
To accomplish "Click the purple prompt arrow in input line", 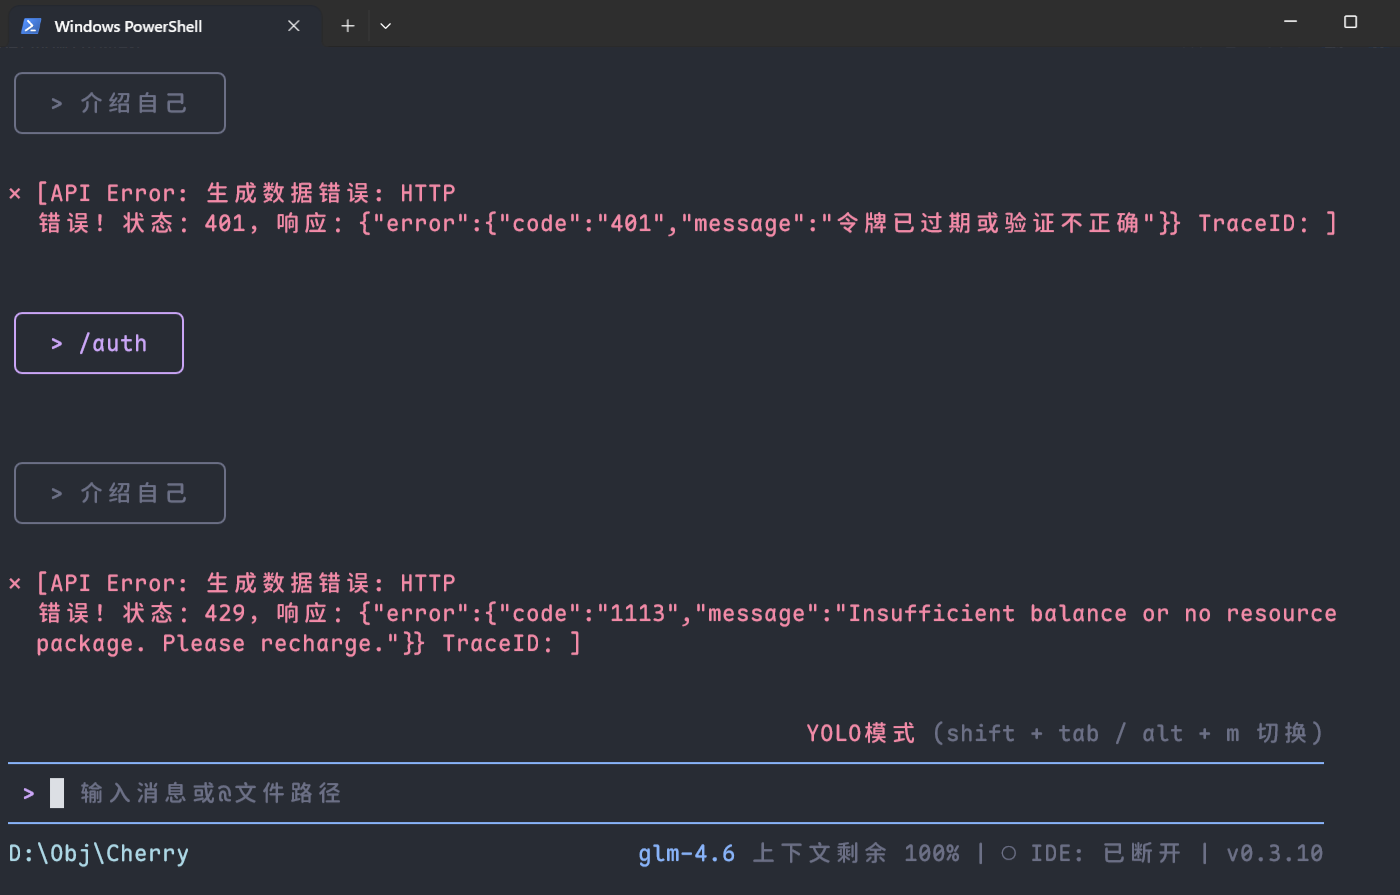I will pyautogui.click(x=29, y=793).
